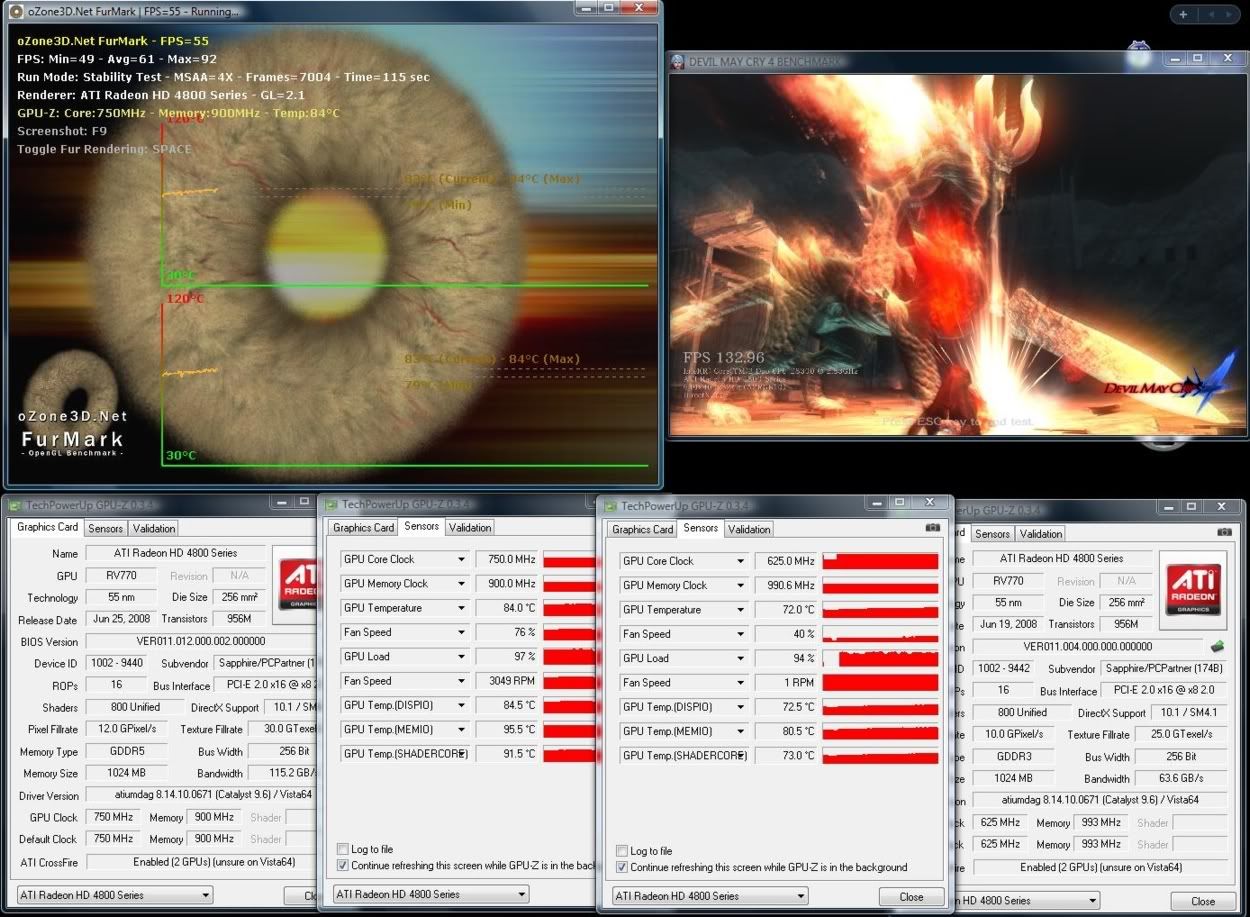
Task: Click FurMark overlay line 'FPS: Min=49 - Avg=61 - Max=92'
Action: (x=117, y=59)
